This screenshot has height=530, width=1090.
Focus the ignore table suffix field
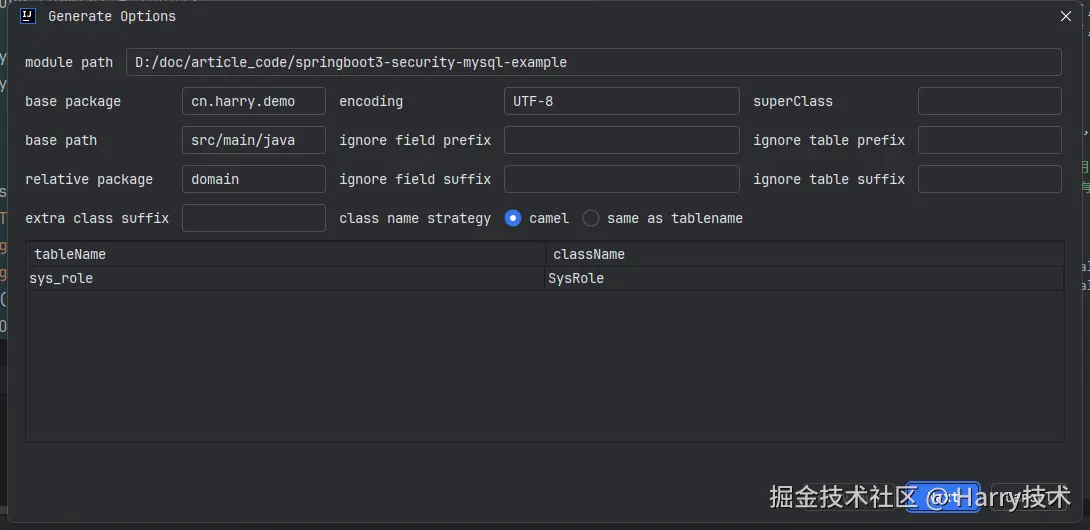click(x=989, y=179)
